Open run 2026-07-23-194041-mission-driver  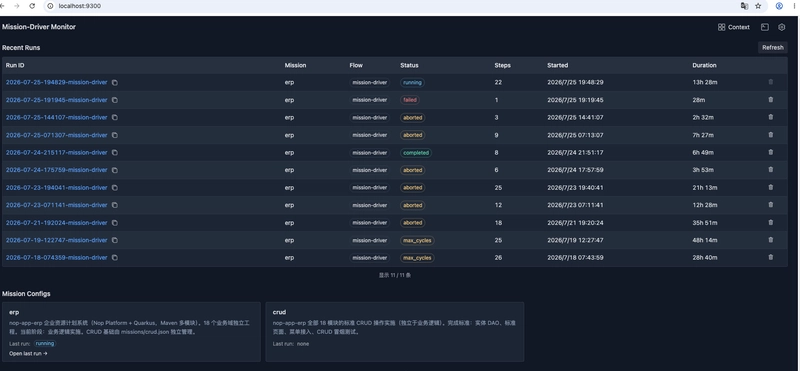(x=57, y=188)
